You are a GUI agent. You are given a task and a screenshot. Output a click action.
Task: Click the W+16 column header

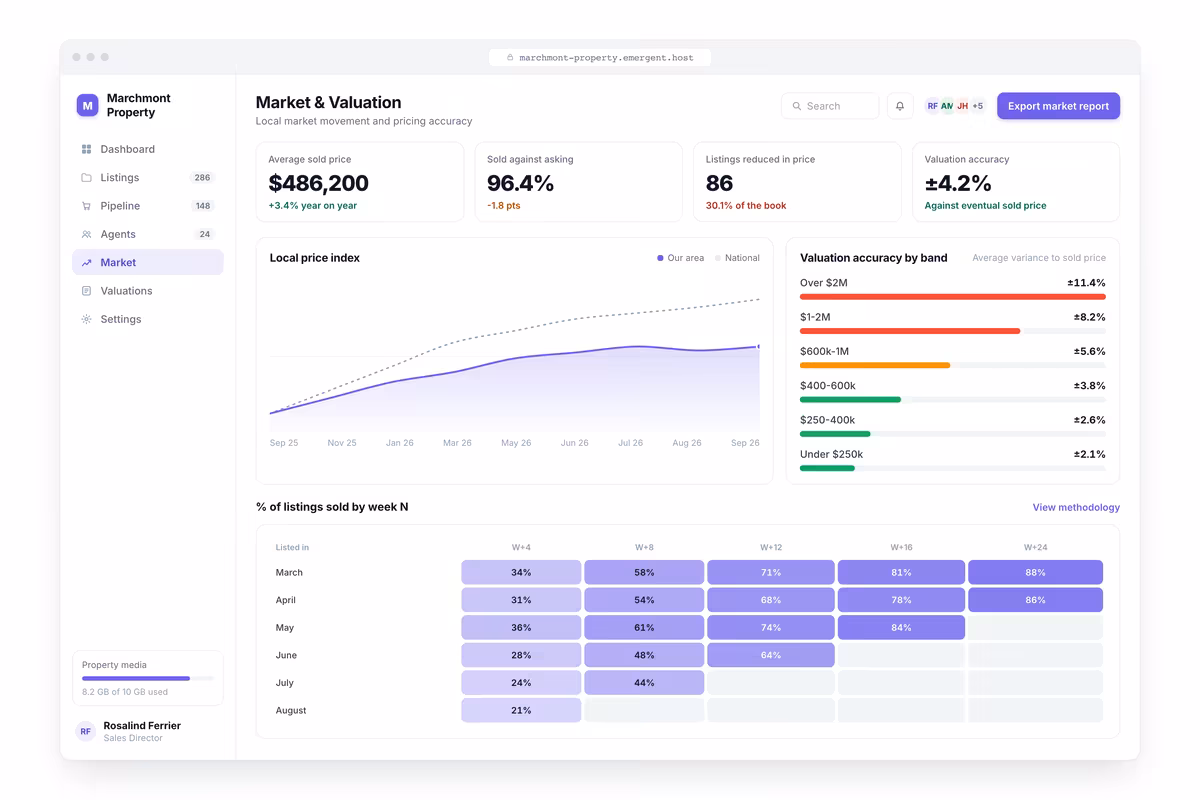(901, 548)
